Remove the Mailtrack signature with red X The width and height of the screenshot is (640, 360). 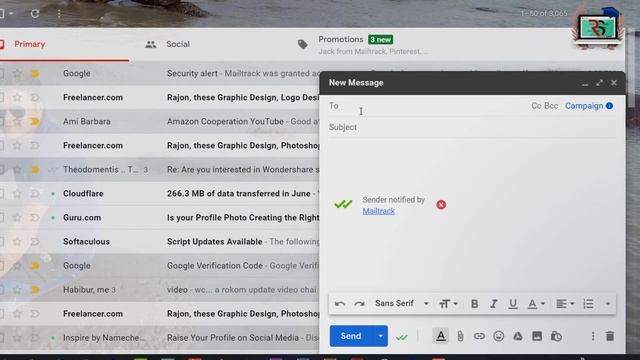pyautogui.click(x=441, y=205)
